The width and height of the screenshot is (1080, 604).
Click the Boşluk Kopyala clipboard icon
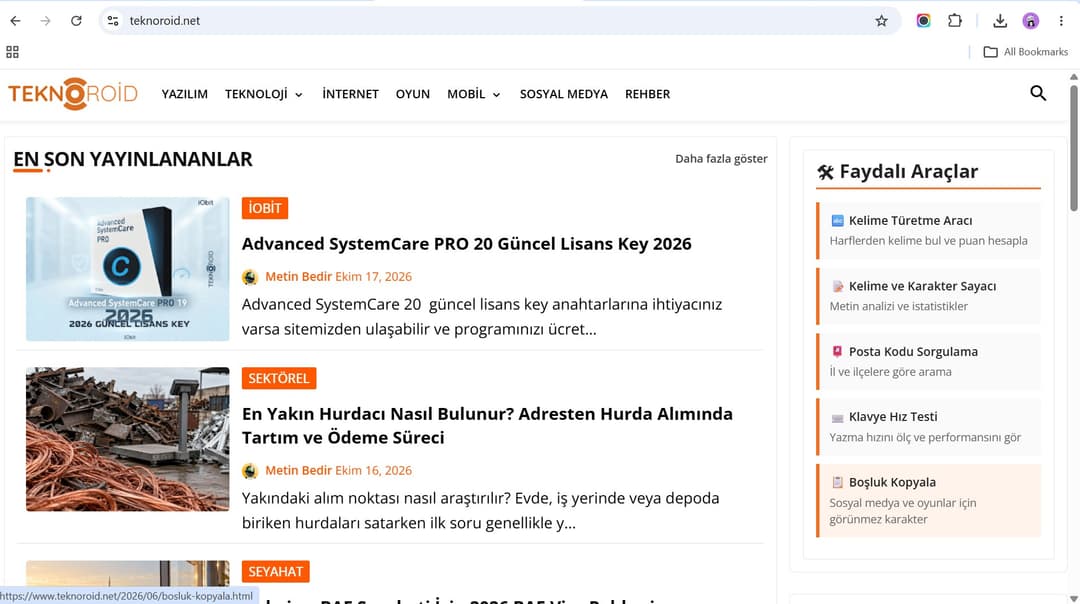838,482
